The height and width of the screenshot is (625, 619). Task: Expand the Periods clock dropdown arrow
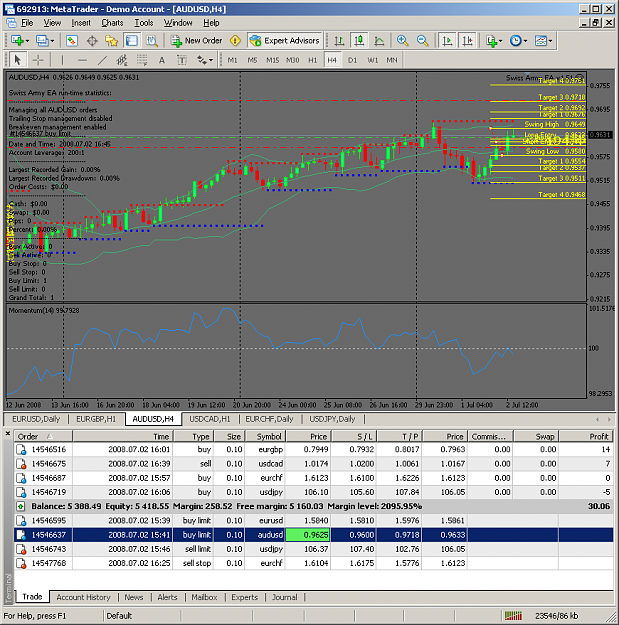[525, 41]
